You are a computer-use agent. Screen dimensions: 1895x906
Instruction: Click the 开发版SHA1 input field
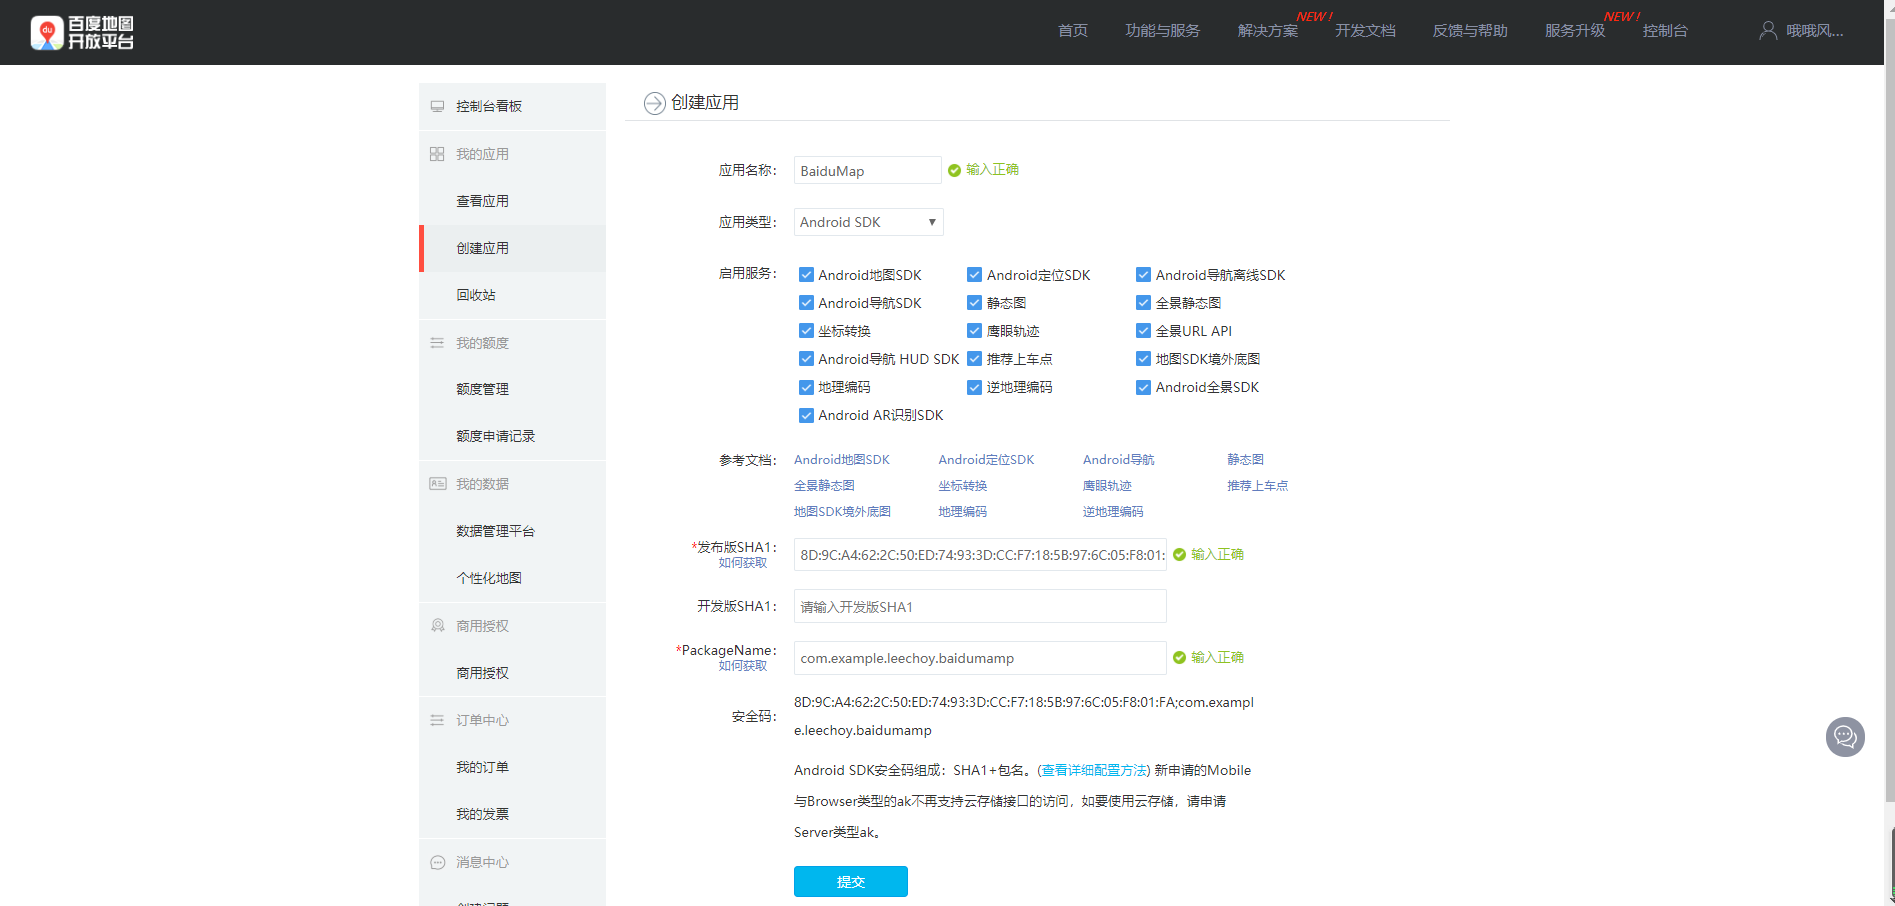pos(980,607)
